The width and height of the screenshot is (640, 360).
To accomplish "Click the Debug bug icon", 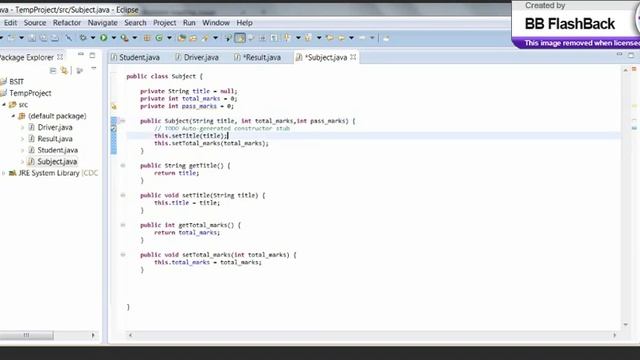I will click(83, 38).
